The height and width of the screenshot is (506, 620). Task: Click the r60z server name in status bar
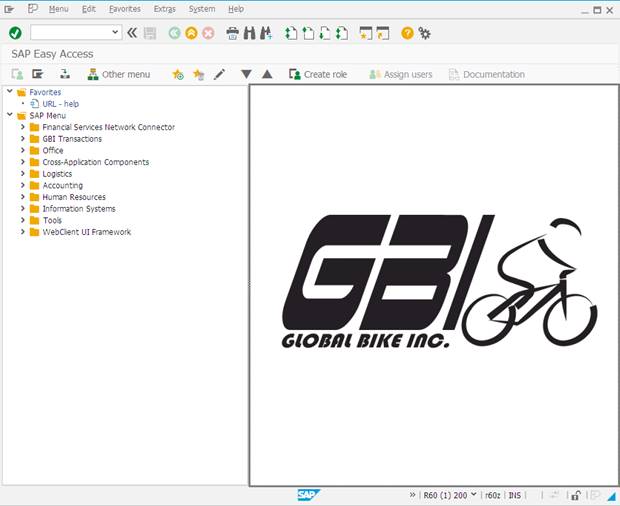[493, 495]
